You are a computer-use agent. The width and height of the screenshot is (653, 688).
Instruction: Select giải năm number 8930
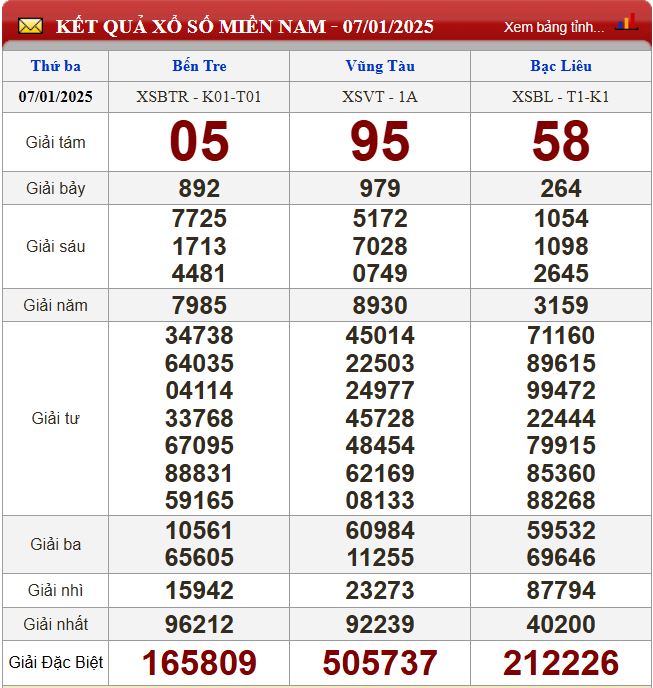click(380, 305)
